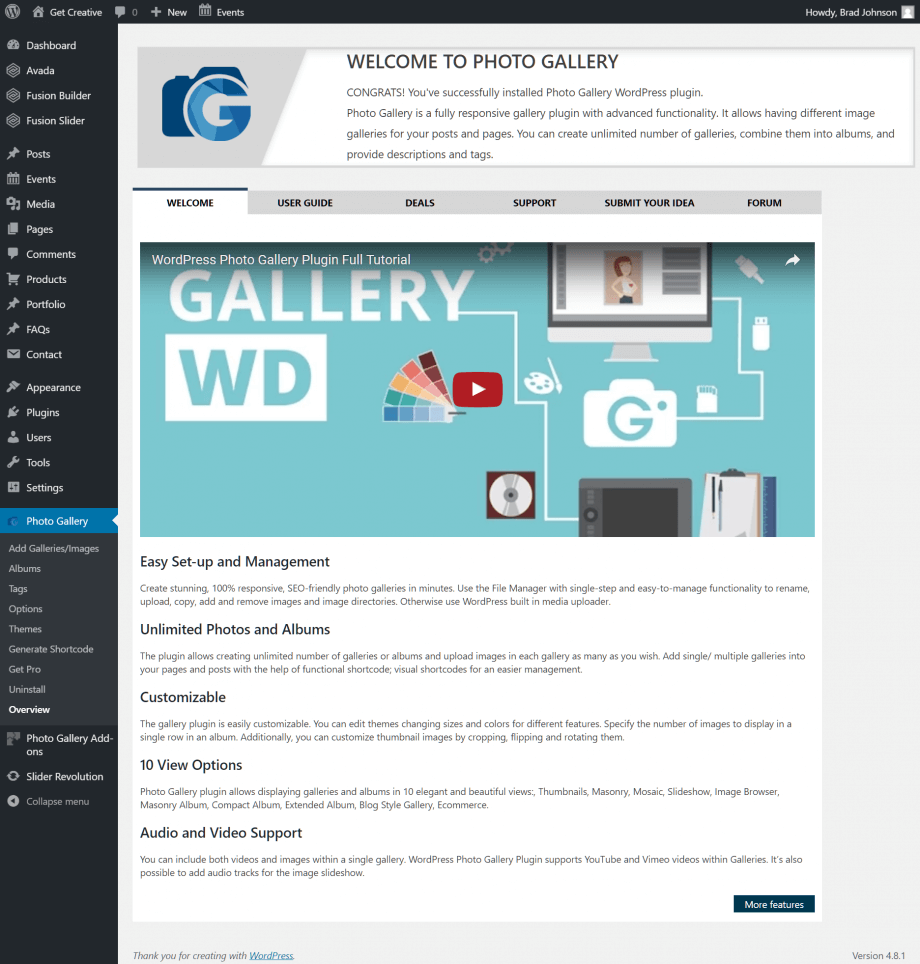Select the Slider Revolution icon

tap(13, 776)
